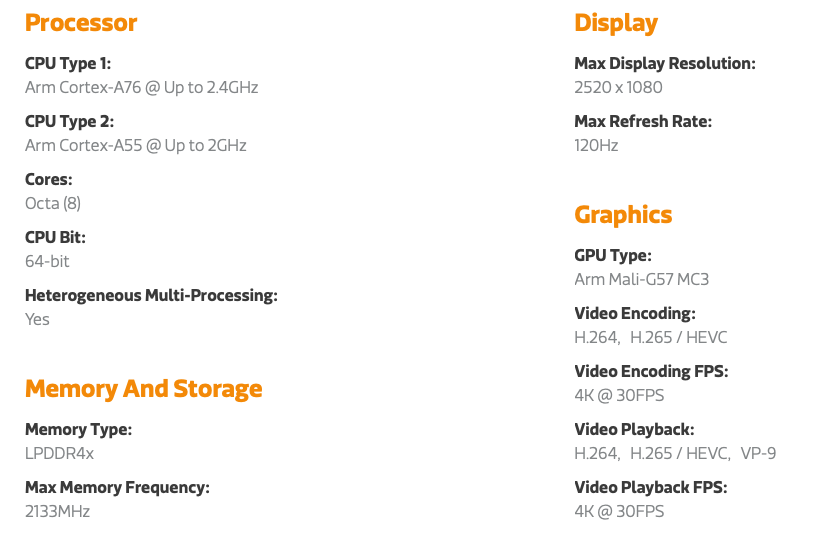
Task: Select the Arm Cortex-A76 CPU value text
Action: point(141,87)
